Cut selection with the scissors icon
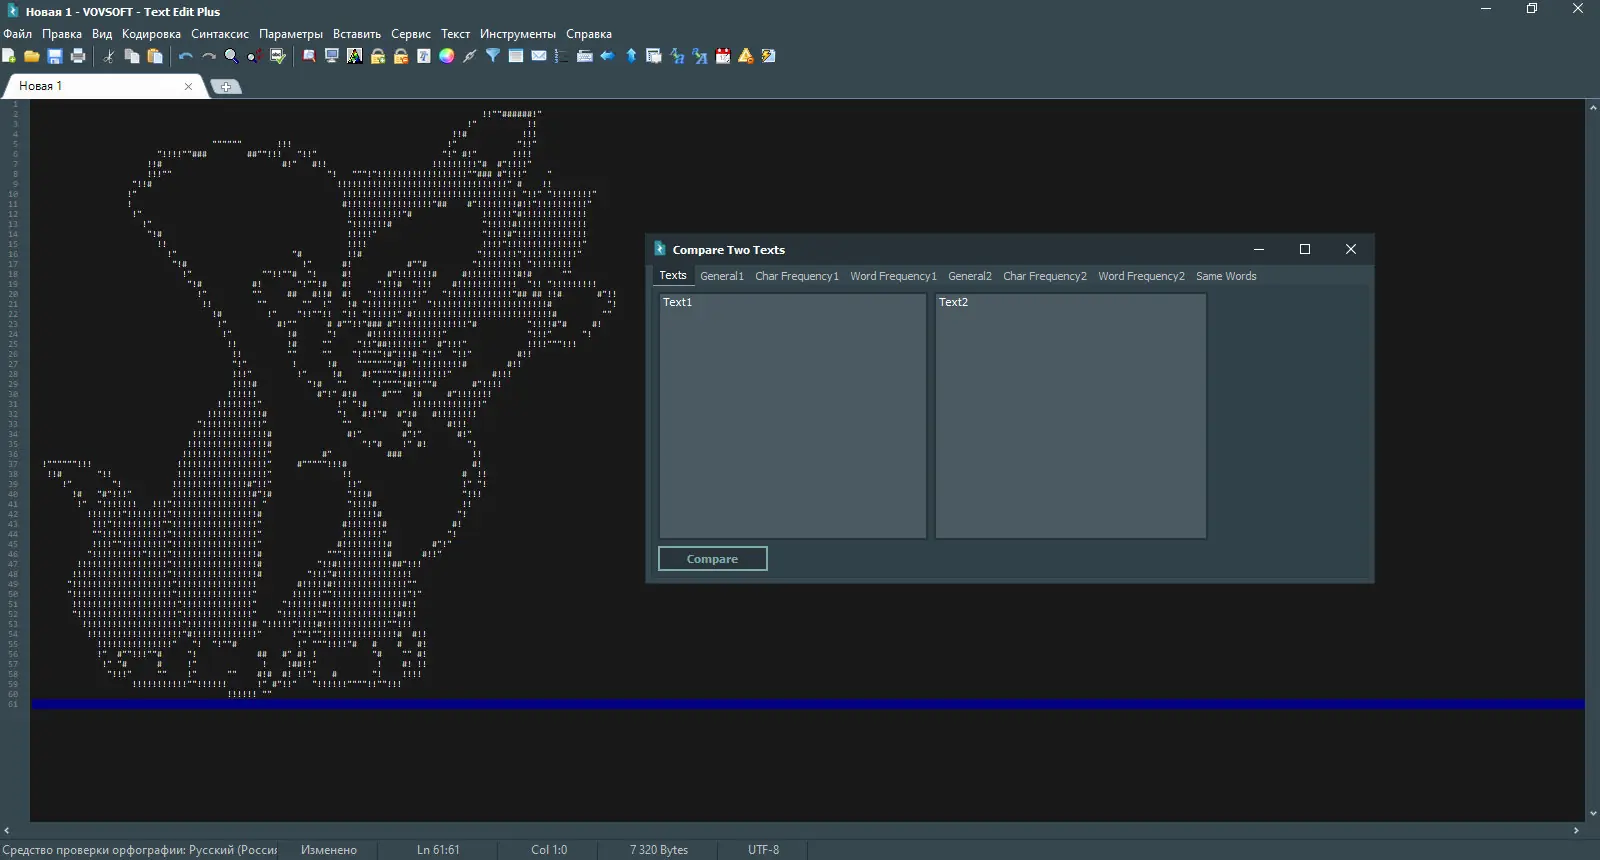1600x860 pixels. click(109, 56)
